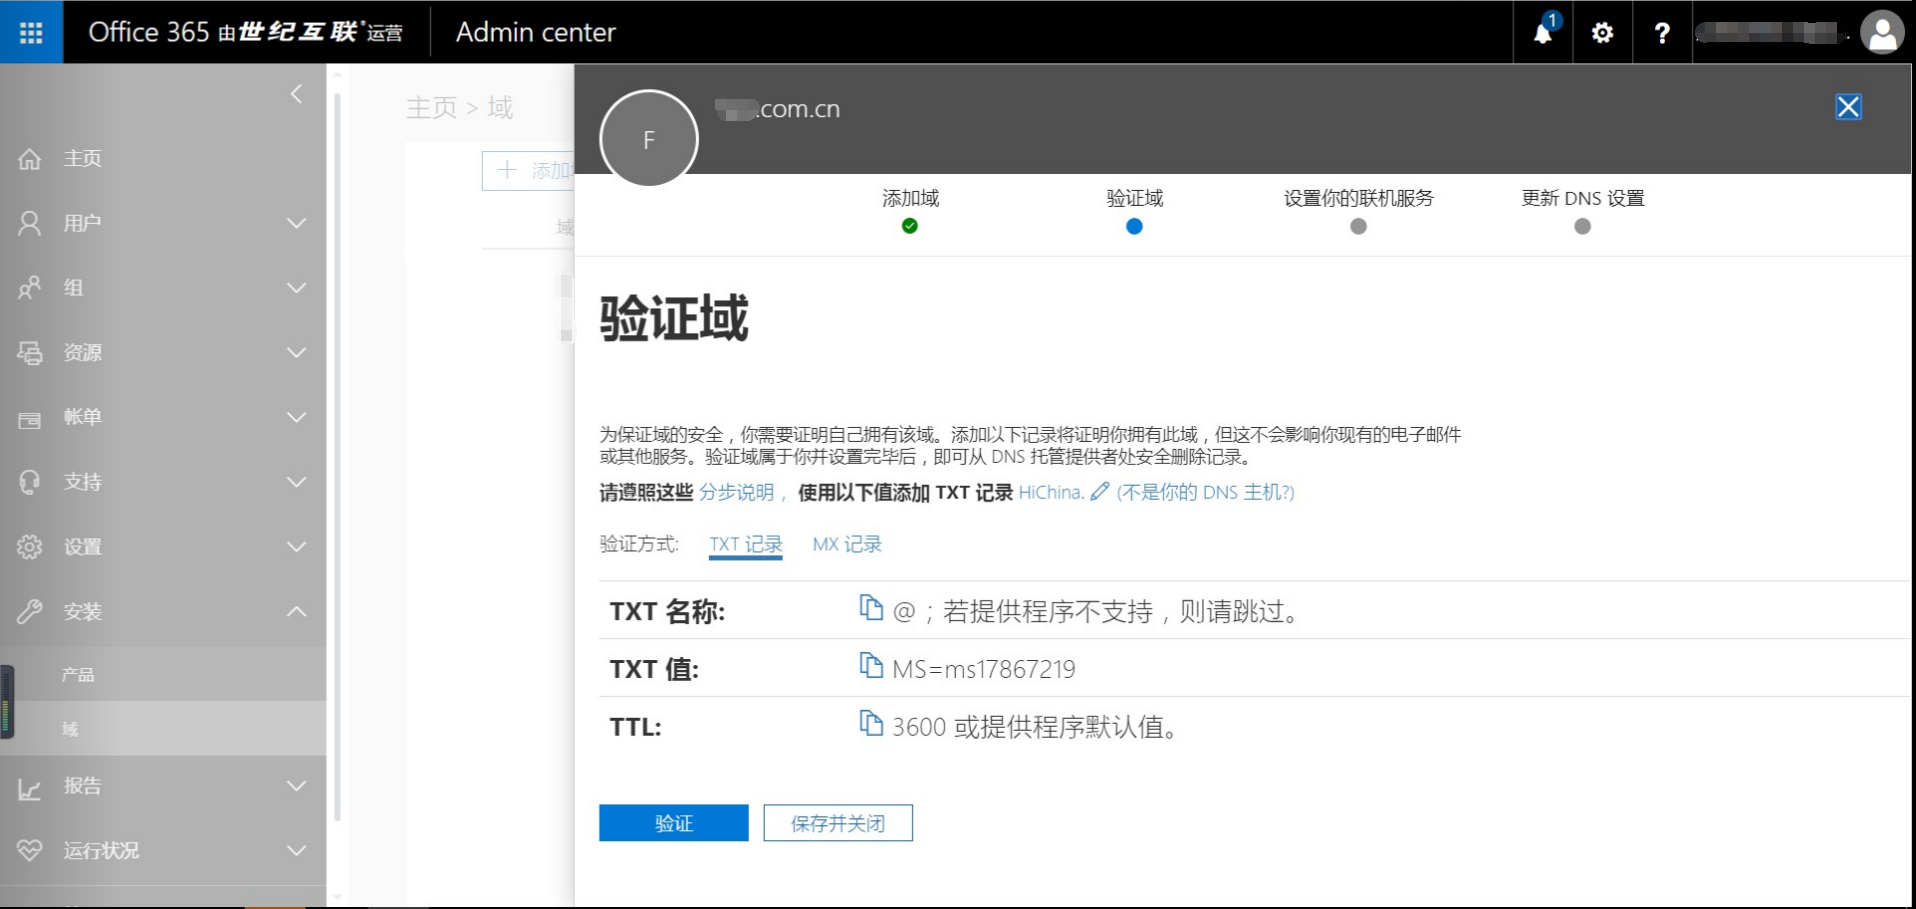Screen dimensions: 1916x909
Task: Click the wrench icon beside 安装
Action: pos(30,612)
